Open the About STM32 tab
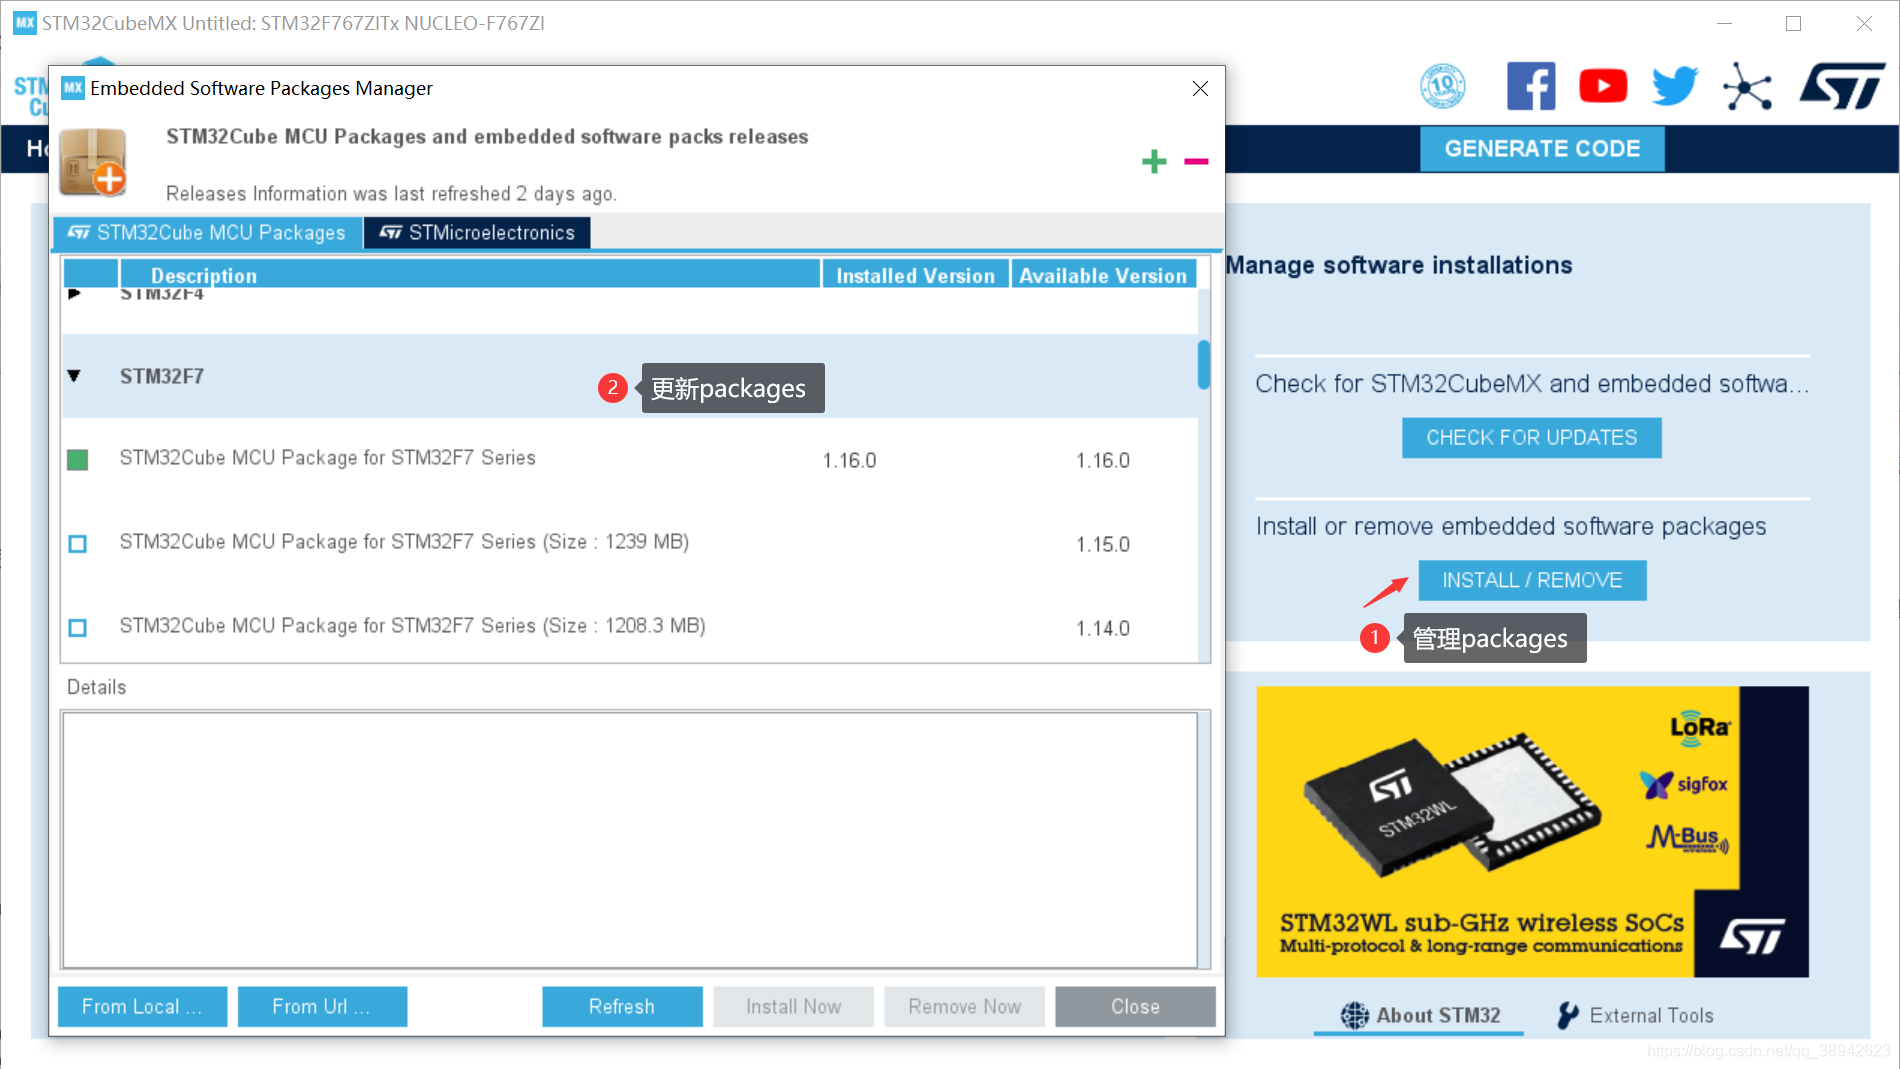1900x1069 pixels. [x=1419, y=1015]
